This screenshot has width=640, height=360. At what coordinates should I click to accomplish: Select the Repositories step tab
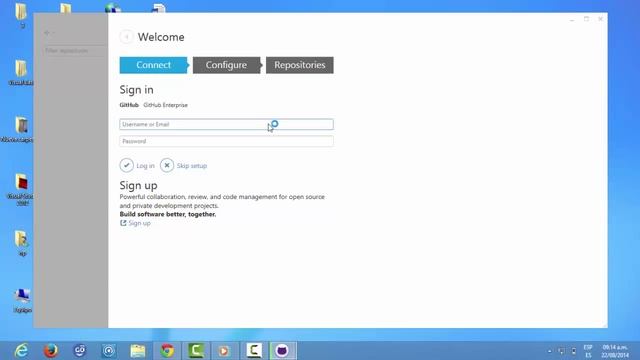click(x=300, y=65)
